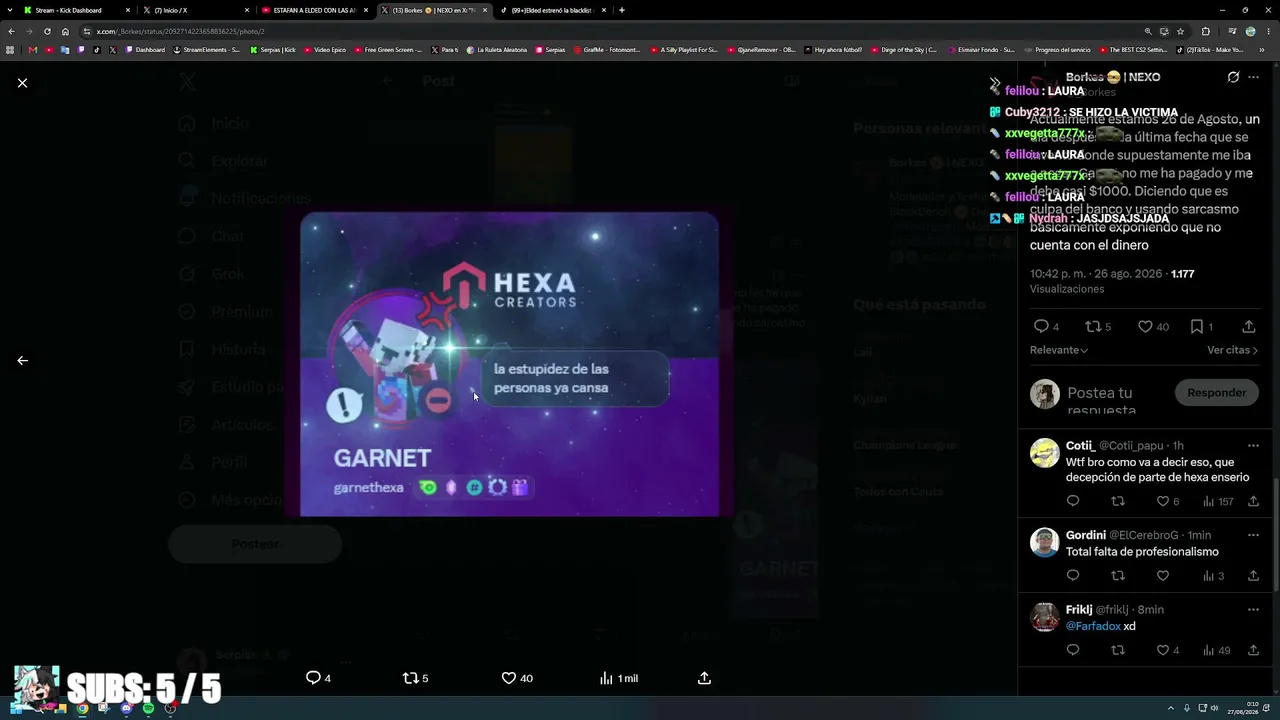Click the x.com address bar
Image resolution: width=1280 pixels, height=720 pixels.
[x=600, y=31]
